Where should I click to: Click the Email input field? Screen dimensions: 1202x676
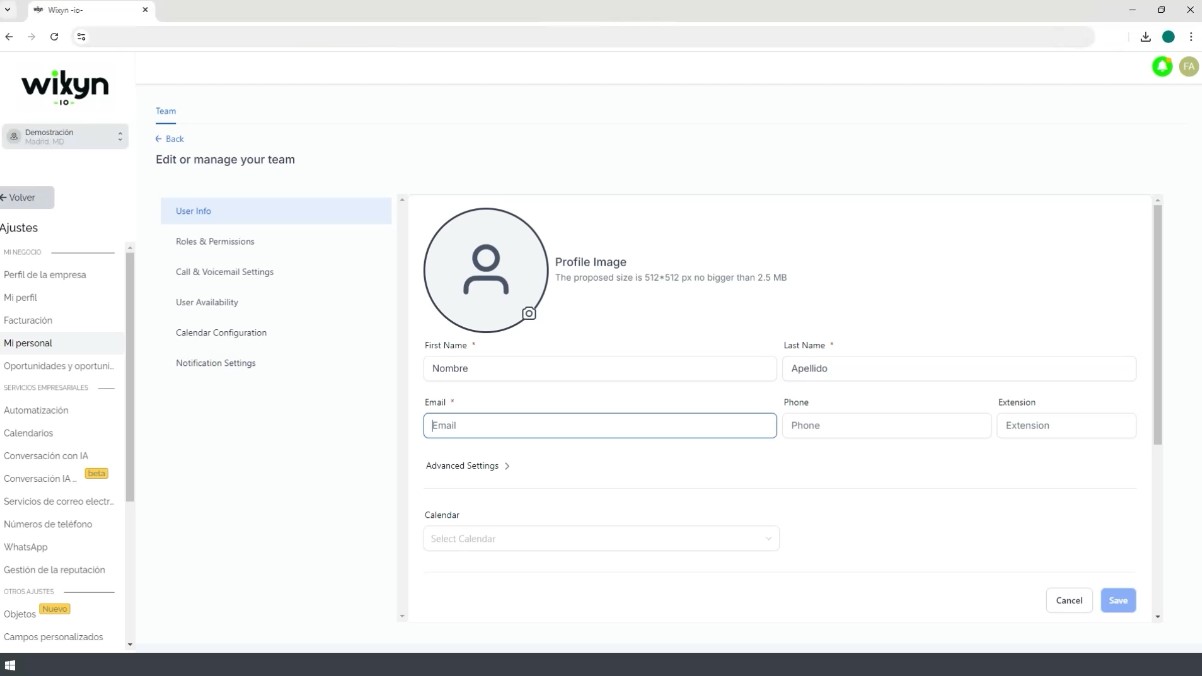point(600,425)
